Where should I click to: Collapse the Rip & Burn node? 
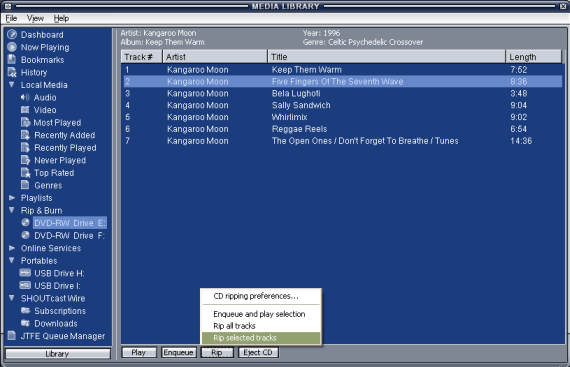pos(12,210)
